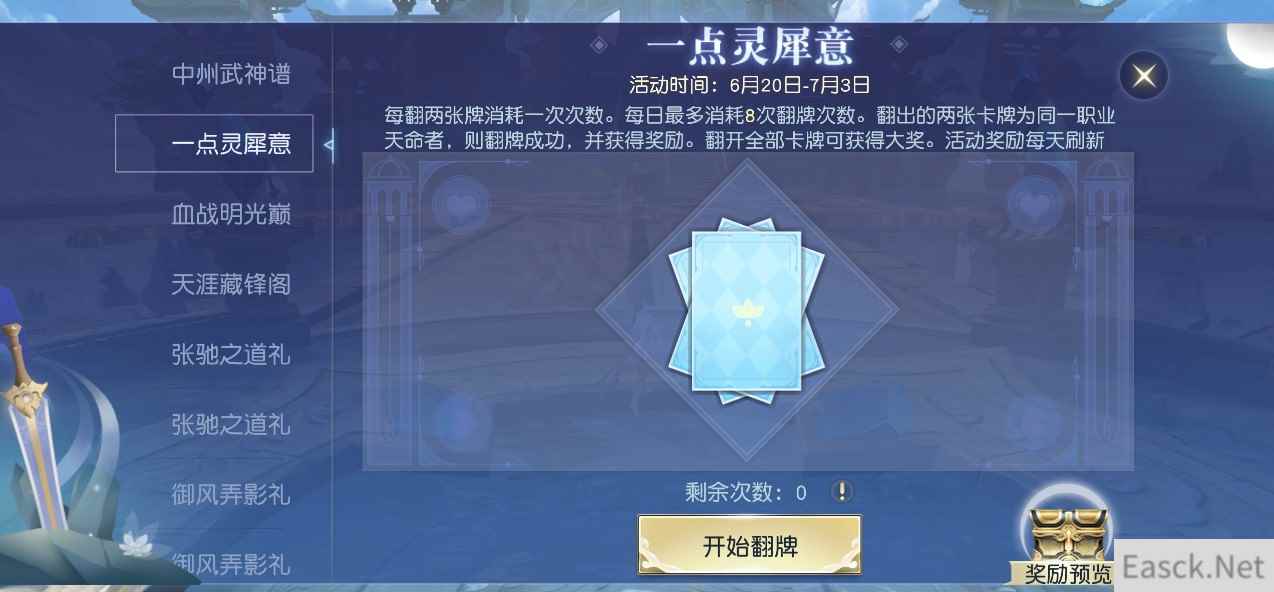The image size is (1274, 592).
Task: Tap the bottom-right faded card slot
Action: (x=1035, y=420)
